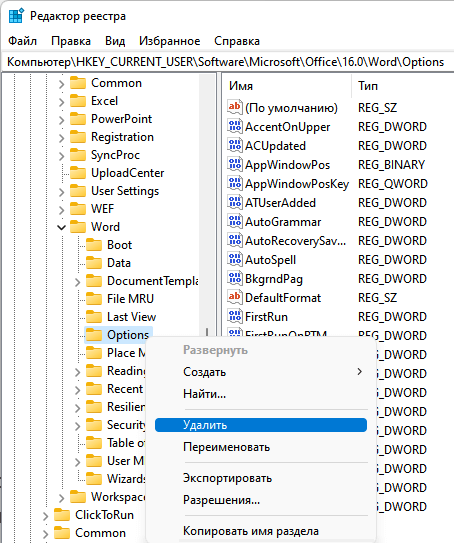Select the ClickToRun folder icon
Screen dimensions: 454x543
(x=62, y=515)
